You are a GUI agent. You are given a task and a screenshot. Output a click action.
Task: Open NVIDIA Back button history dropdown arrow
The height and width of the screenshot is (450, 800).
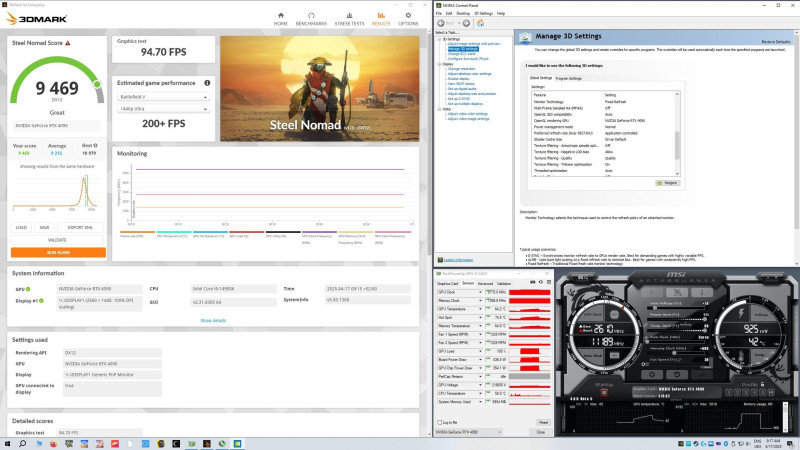click(x=459, y=23)
